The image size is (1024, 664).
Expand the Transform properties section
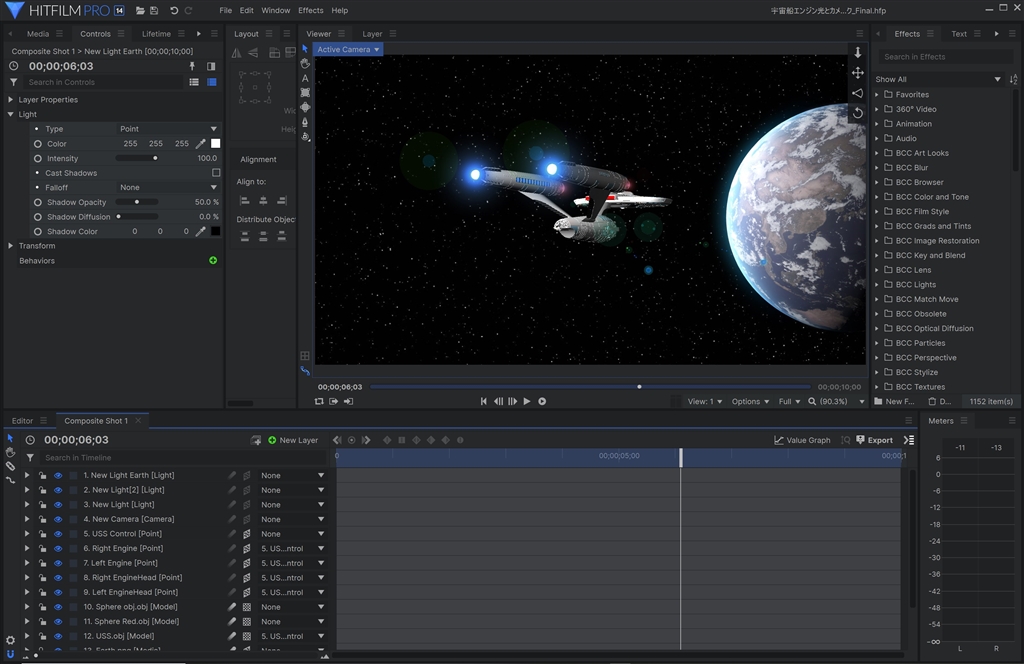11,246
